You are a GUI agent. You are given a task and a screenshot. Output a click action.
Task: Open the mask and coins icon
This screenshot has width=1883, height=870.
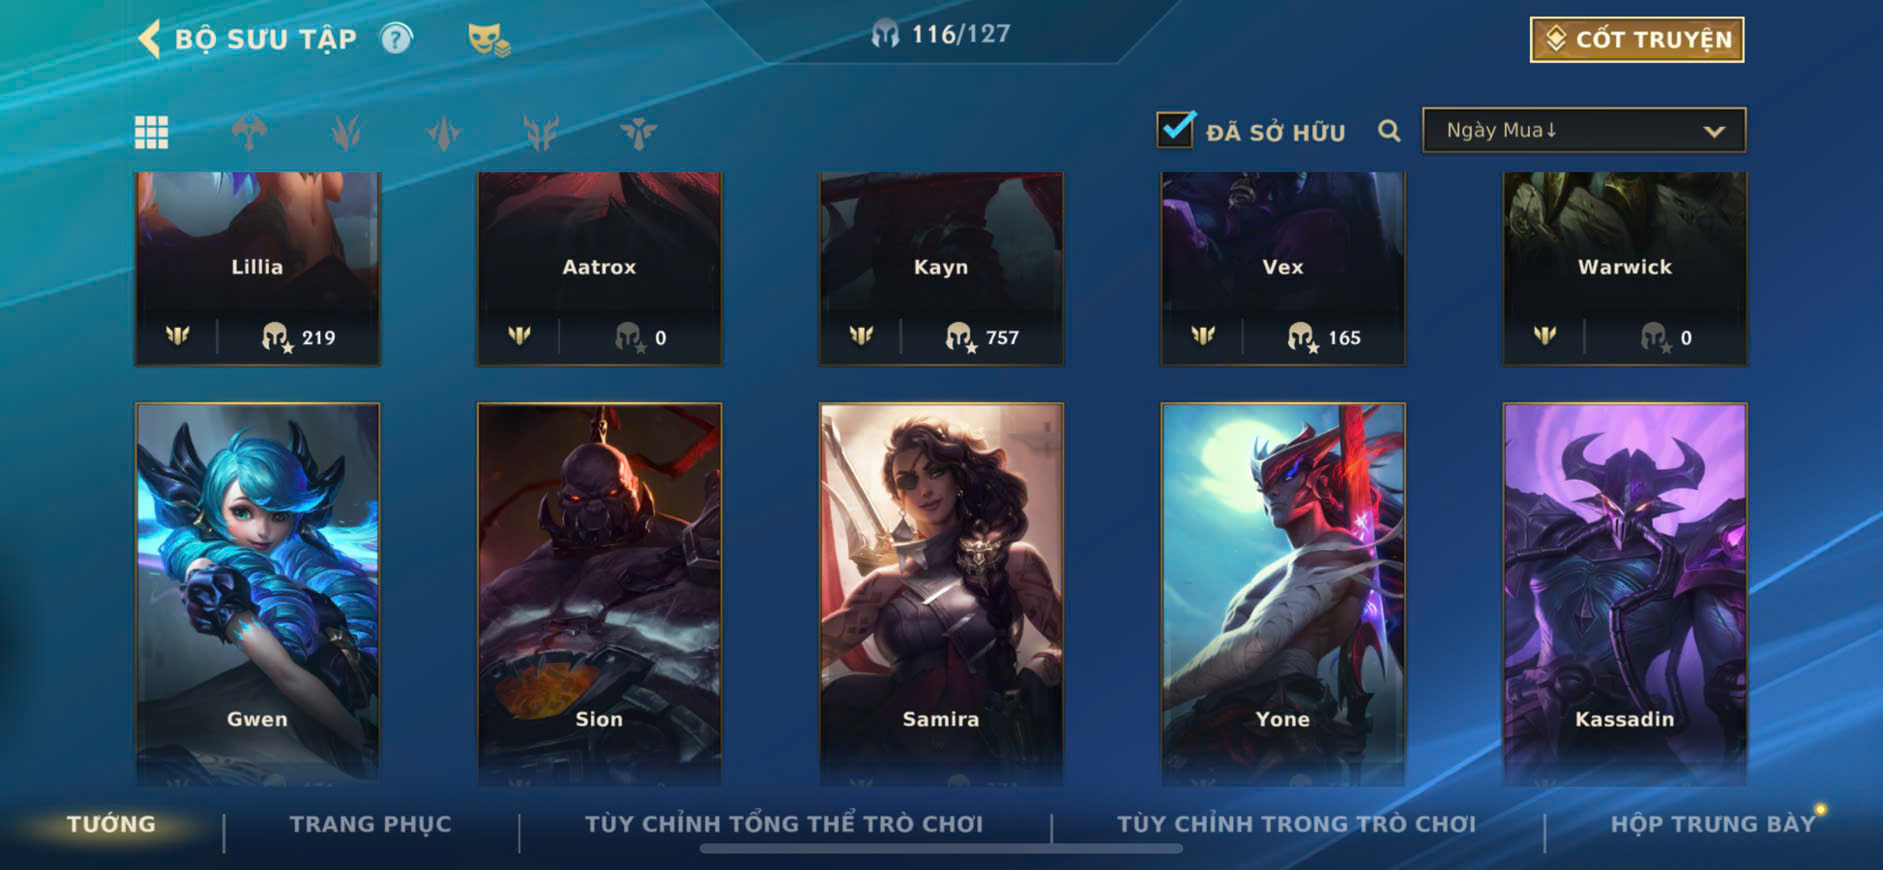pyautogui.click(x=489, y=40)
